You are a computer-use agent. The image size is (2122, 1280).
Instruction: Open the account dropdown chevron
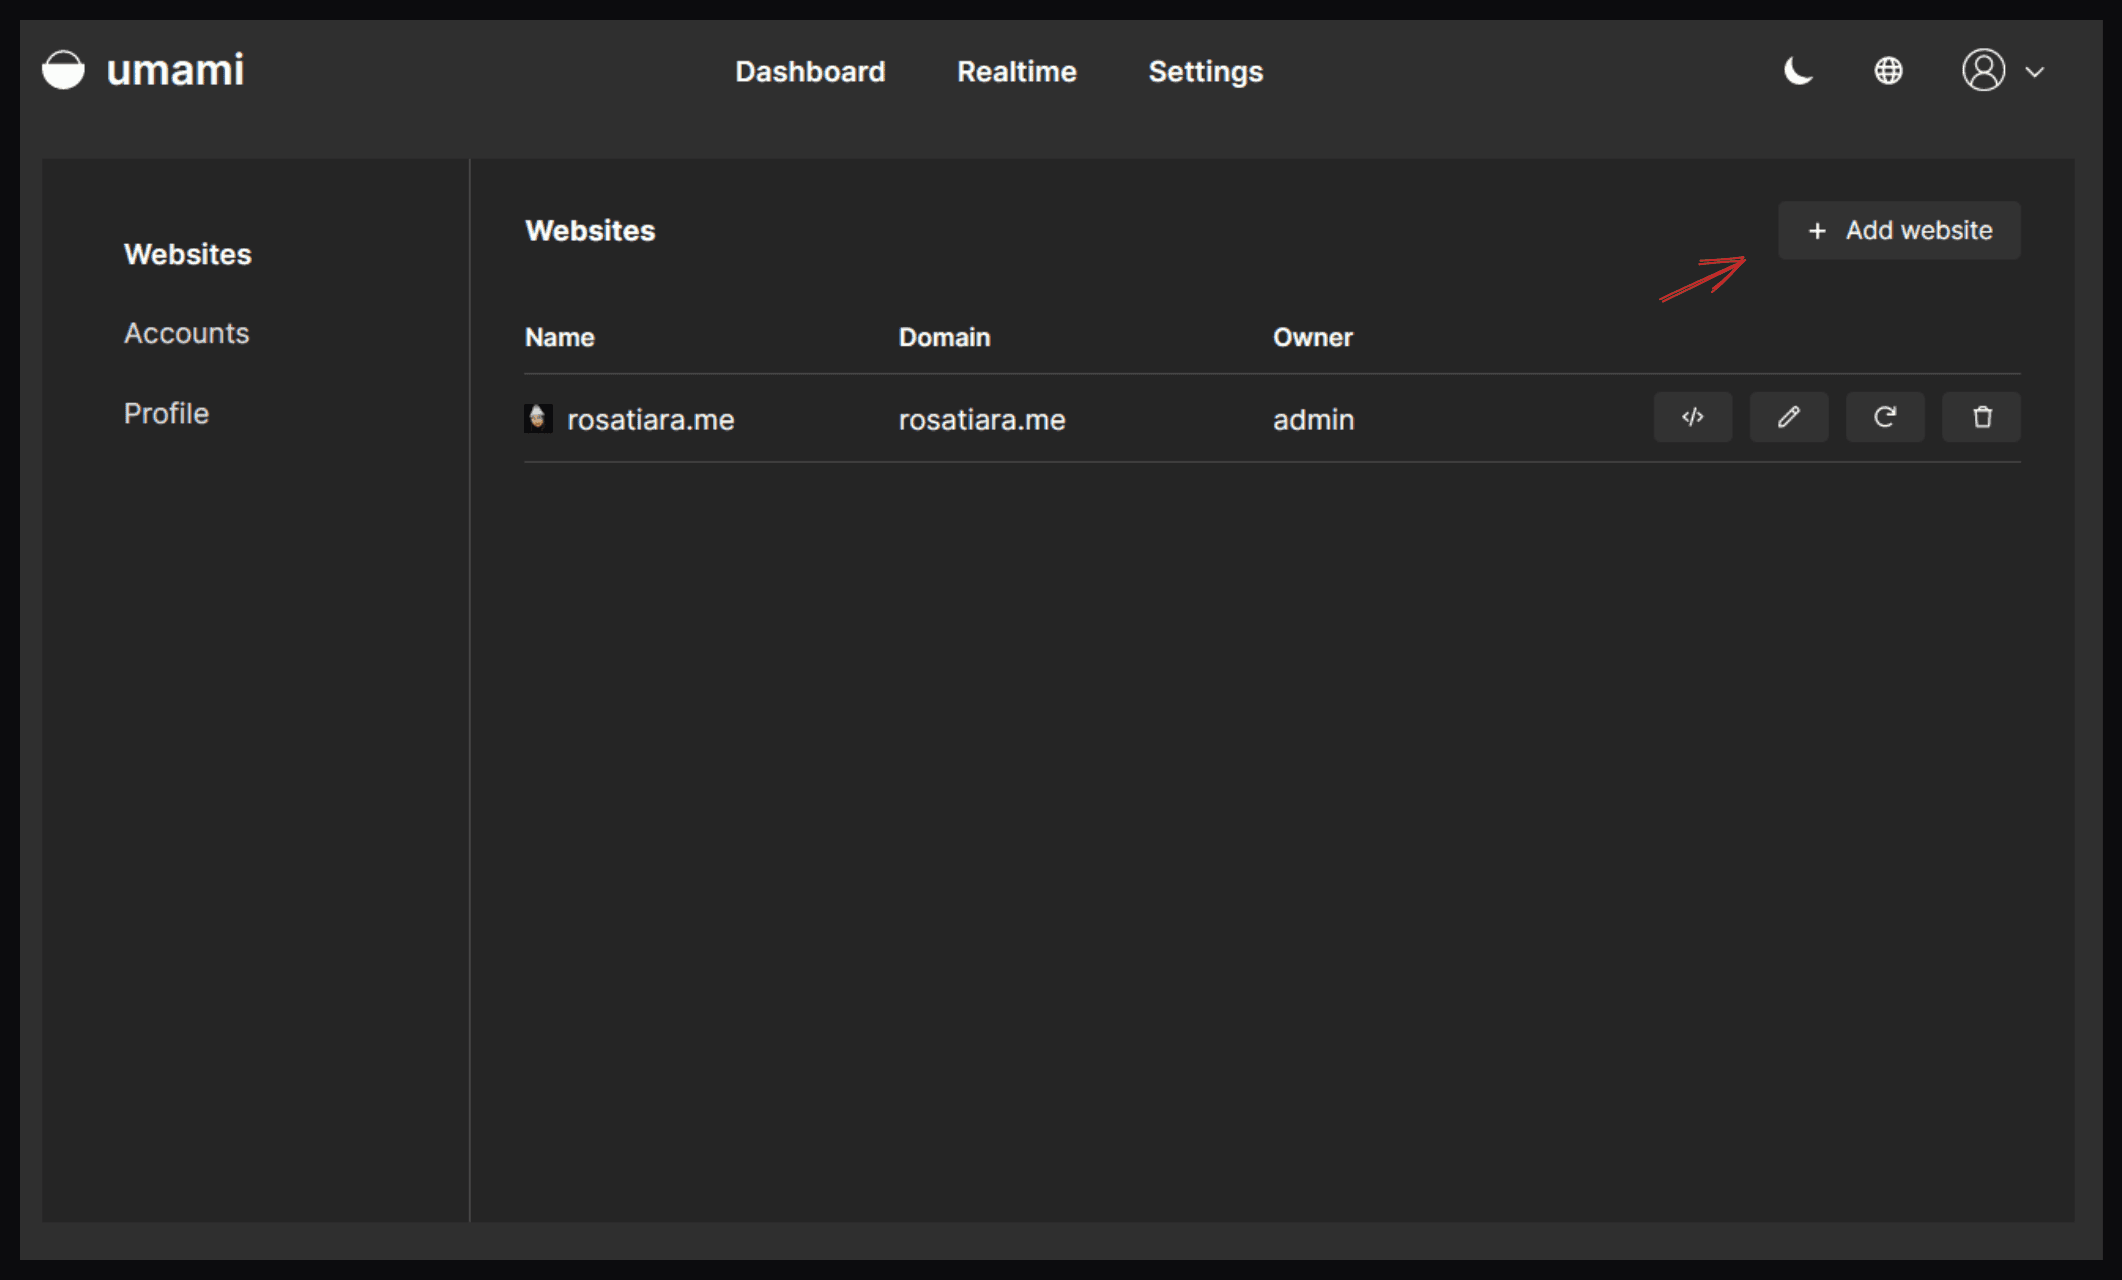pos(2035,71)
